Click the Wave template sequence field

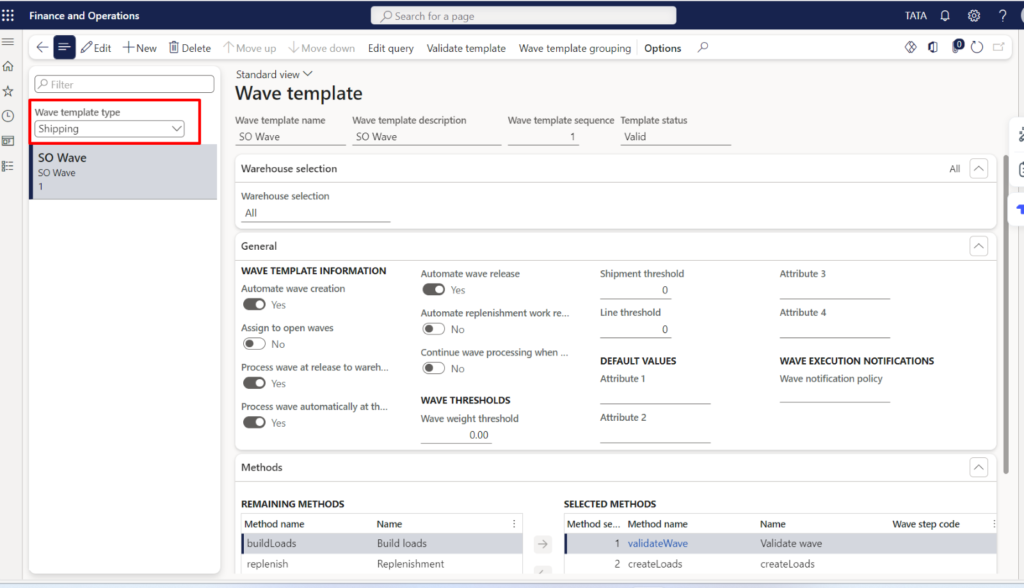[x=543, y=137]
